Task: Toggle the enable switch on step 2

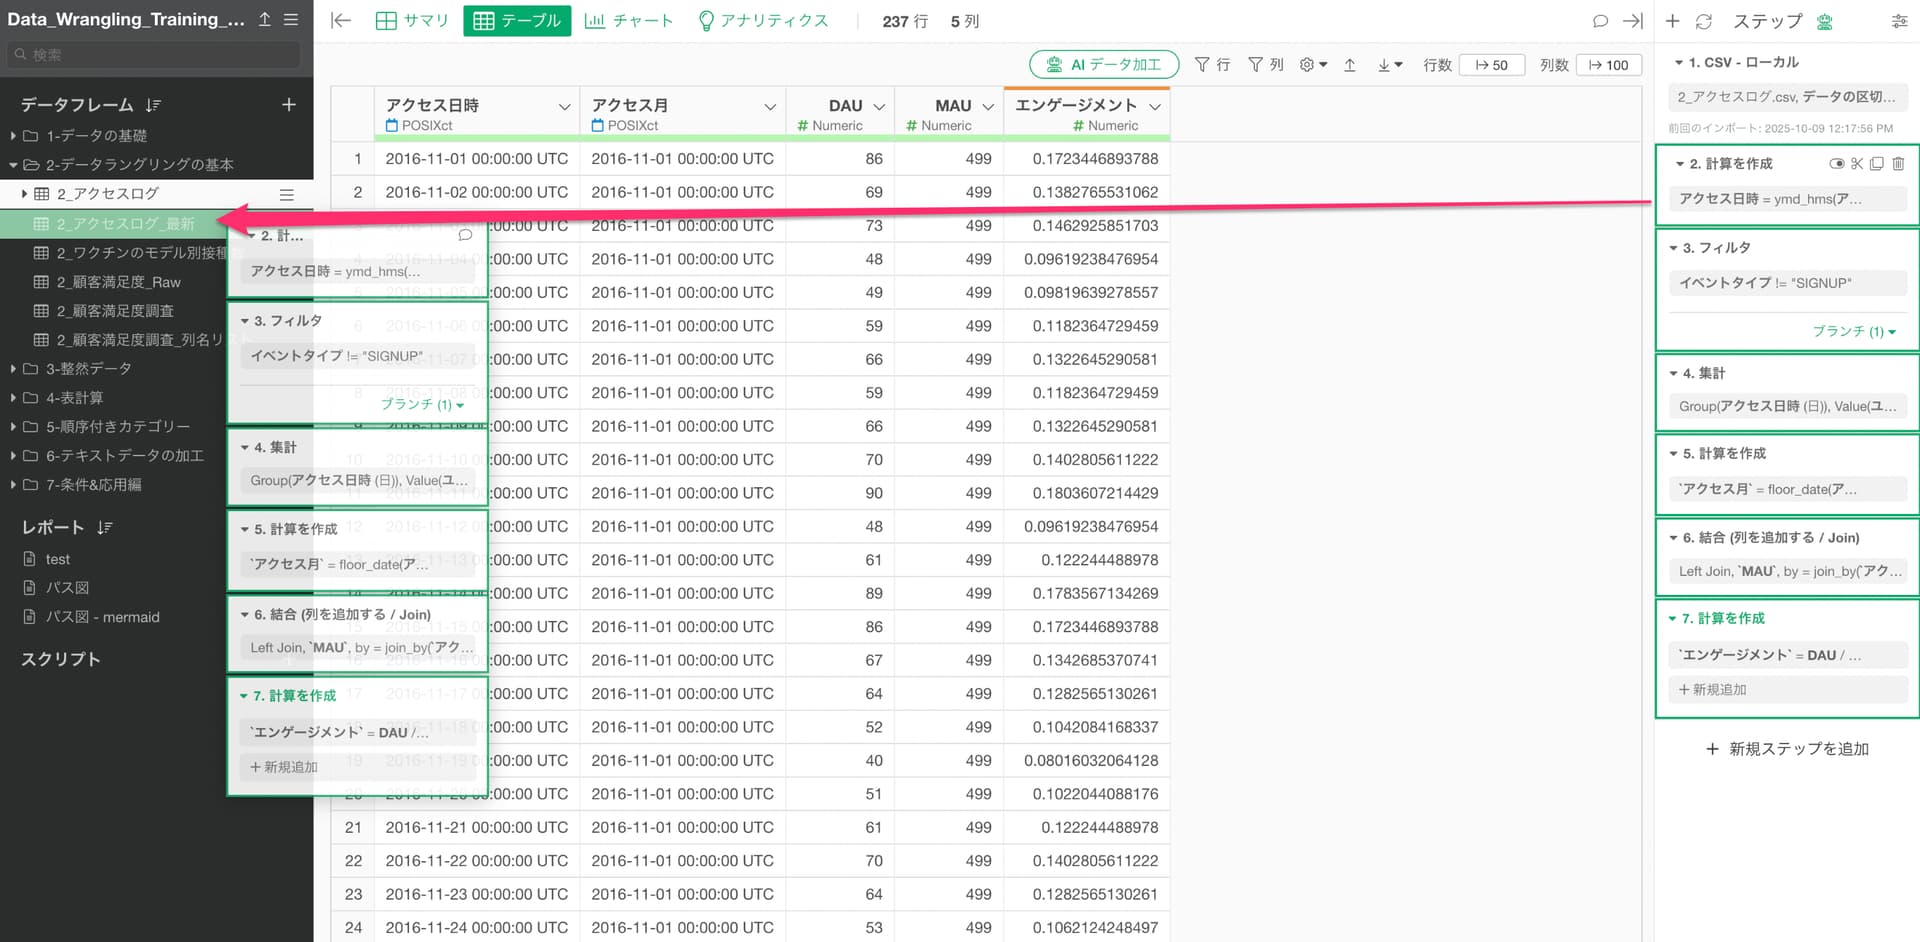Action: [1836, 164]
